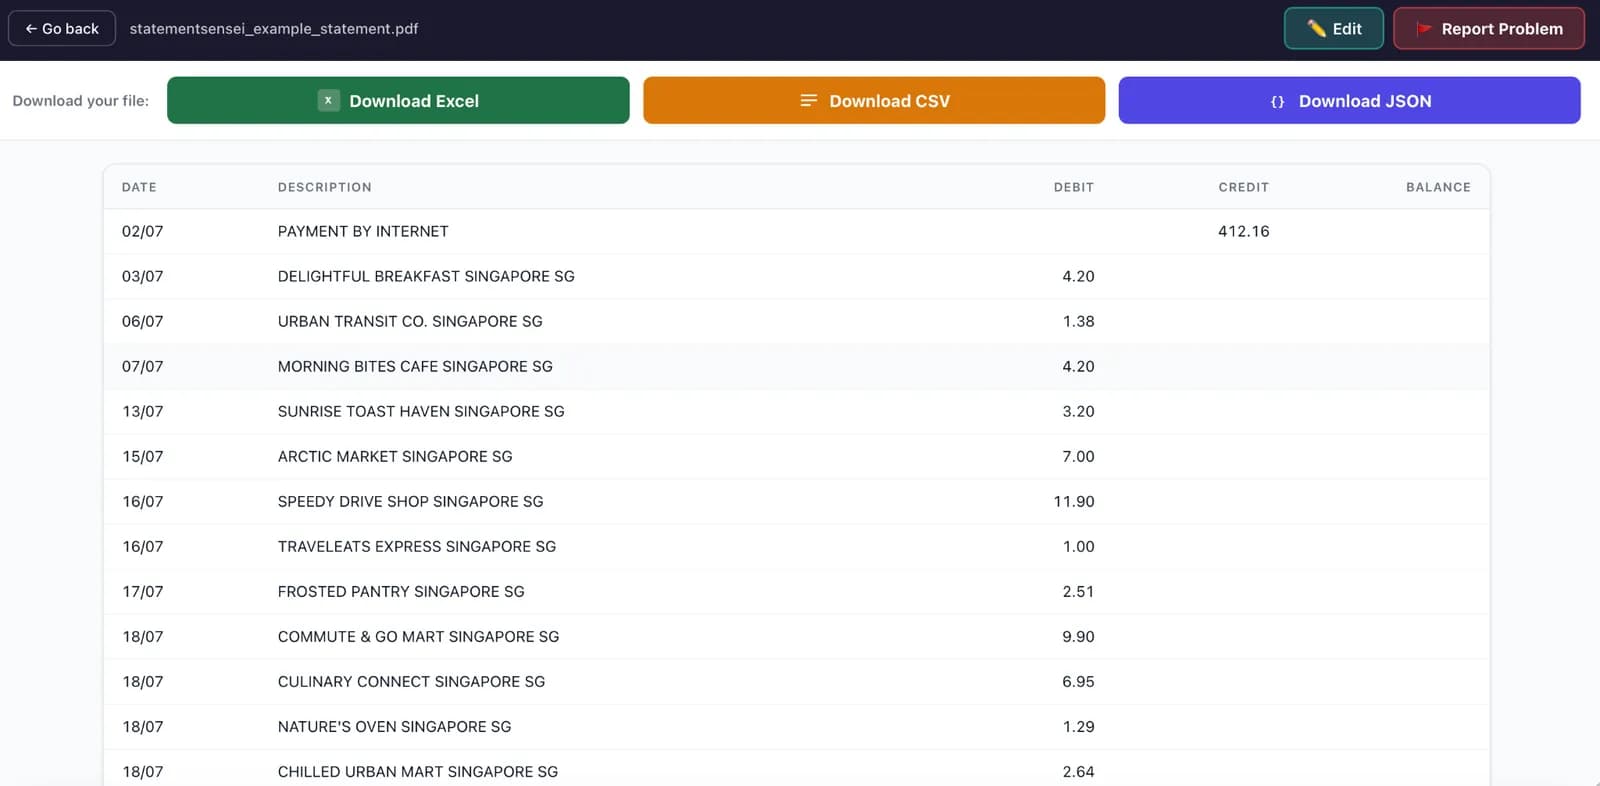
Task: Download the statement as CSV
Action: click(x=874, y=100)
